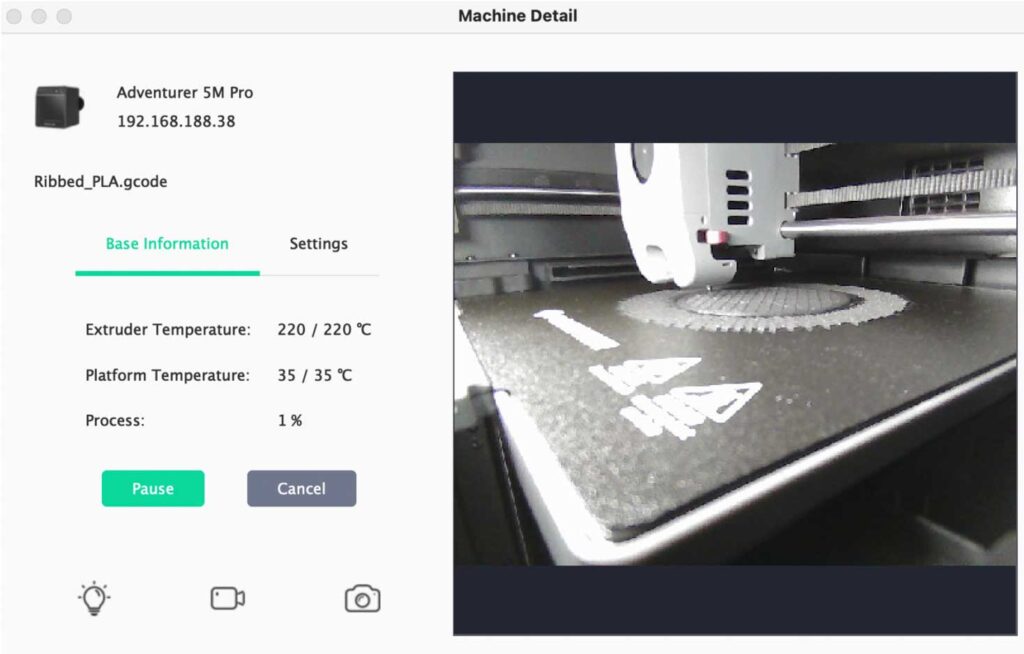The image size is (1024, 654).
Task: Click the live camera feed view
Action: coord(735,353)
